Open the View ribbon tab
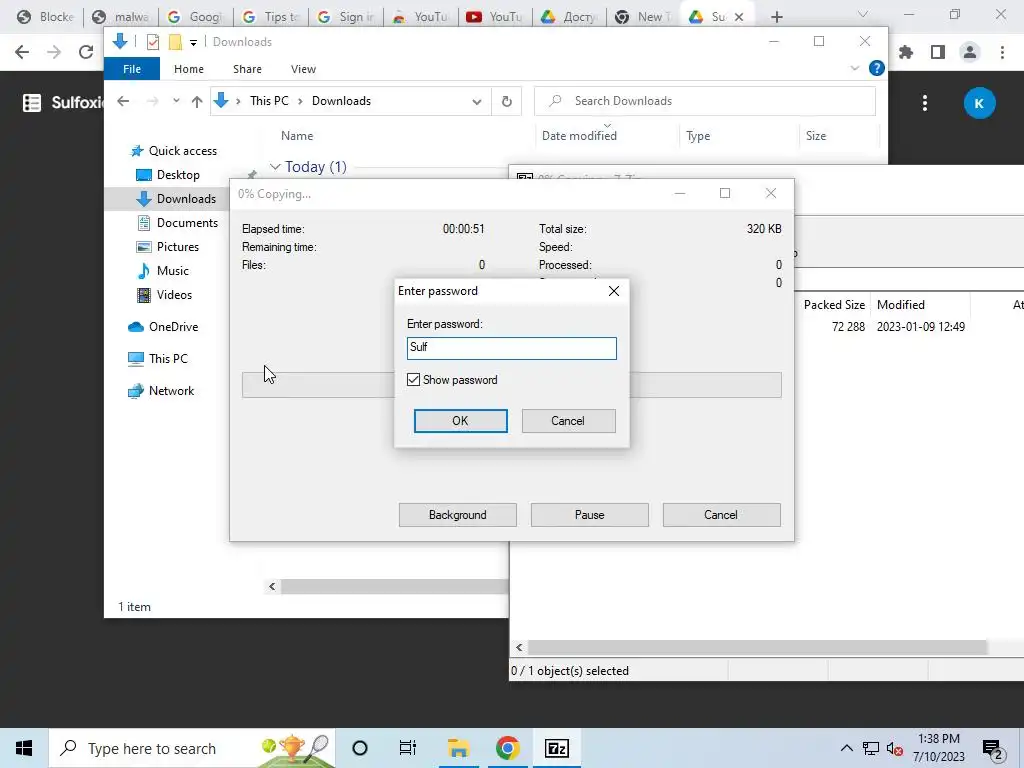This screenshot has height=768, width=1024. click(303, 69)
